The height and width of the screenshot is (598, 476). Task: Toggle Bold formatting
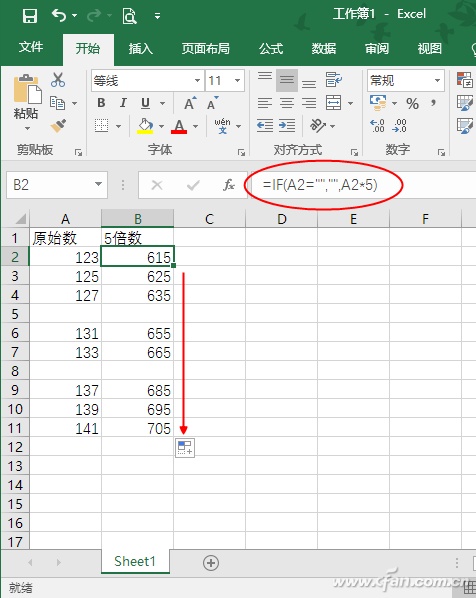[x=101, y=103]
